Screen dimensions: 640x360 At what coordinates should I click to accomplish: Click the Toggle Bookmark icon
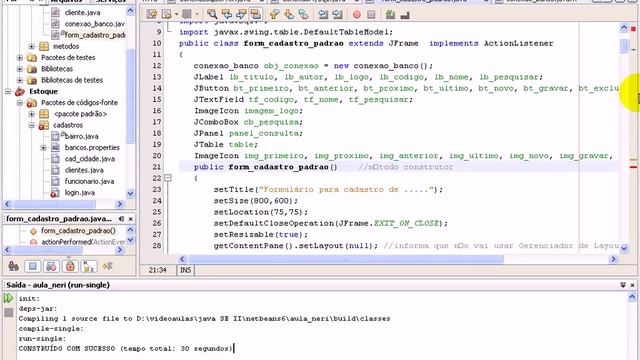[303, 14]
